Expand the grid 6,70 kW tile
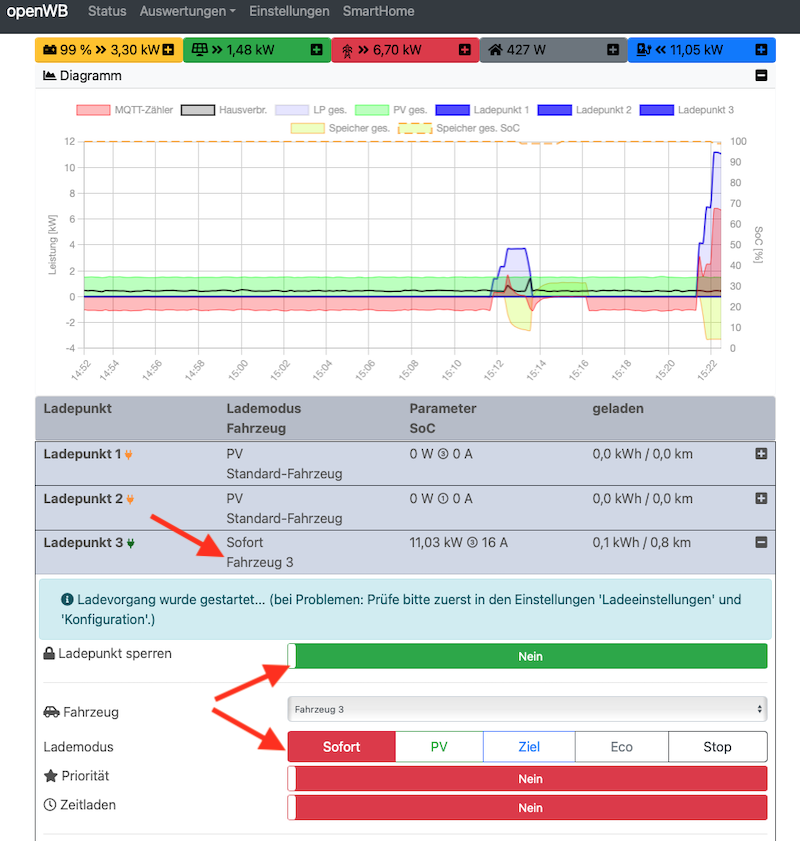Image resolution: width=800 pixels, height=841 pixels. [464, 50]
